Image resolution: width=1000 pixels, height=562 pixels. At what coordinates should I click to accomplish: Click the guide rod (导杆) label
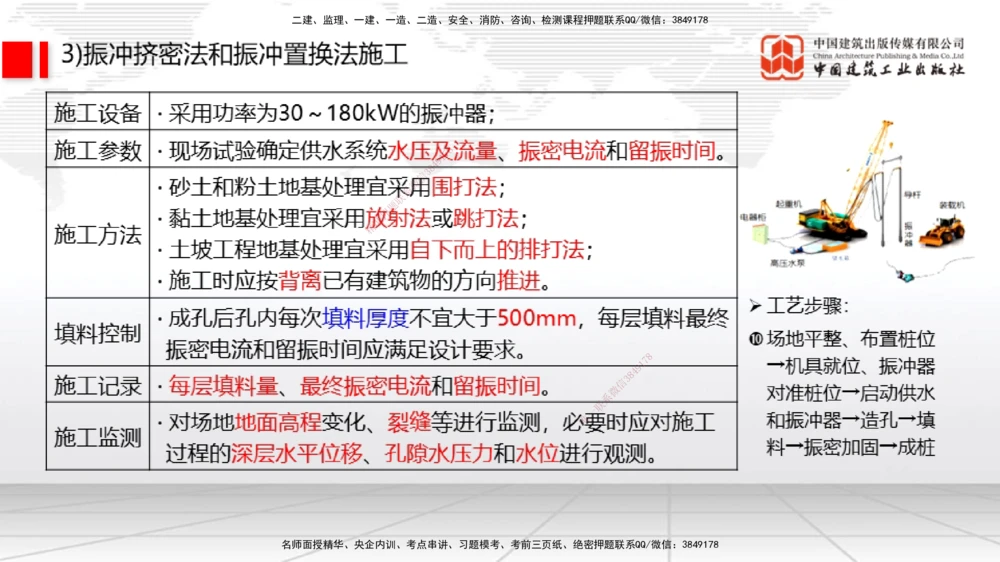point(911,196)
